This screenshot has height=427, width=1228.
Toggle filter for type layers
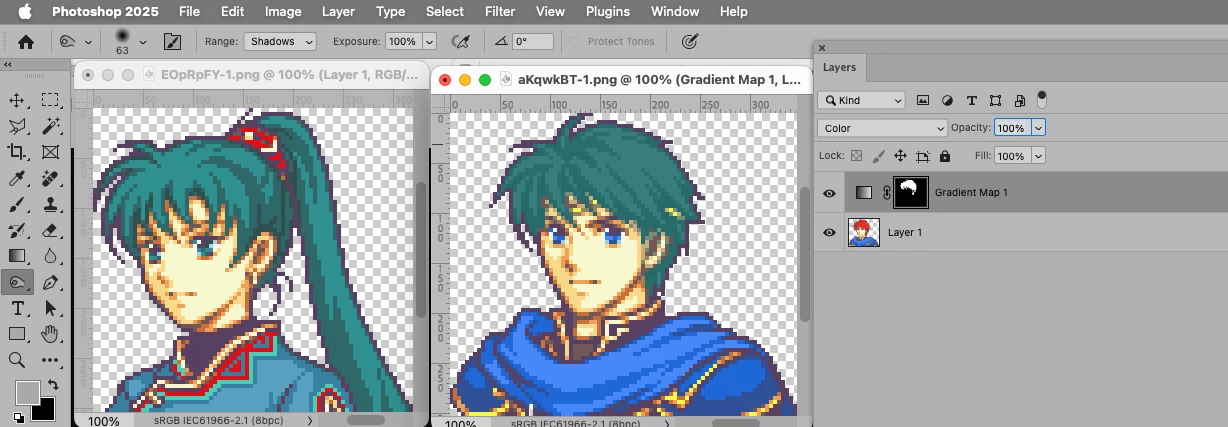[x=971, y=100]
